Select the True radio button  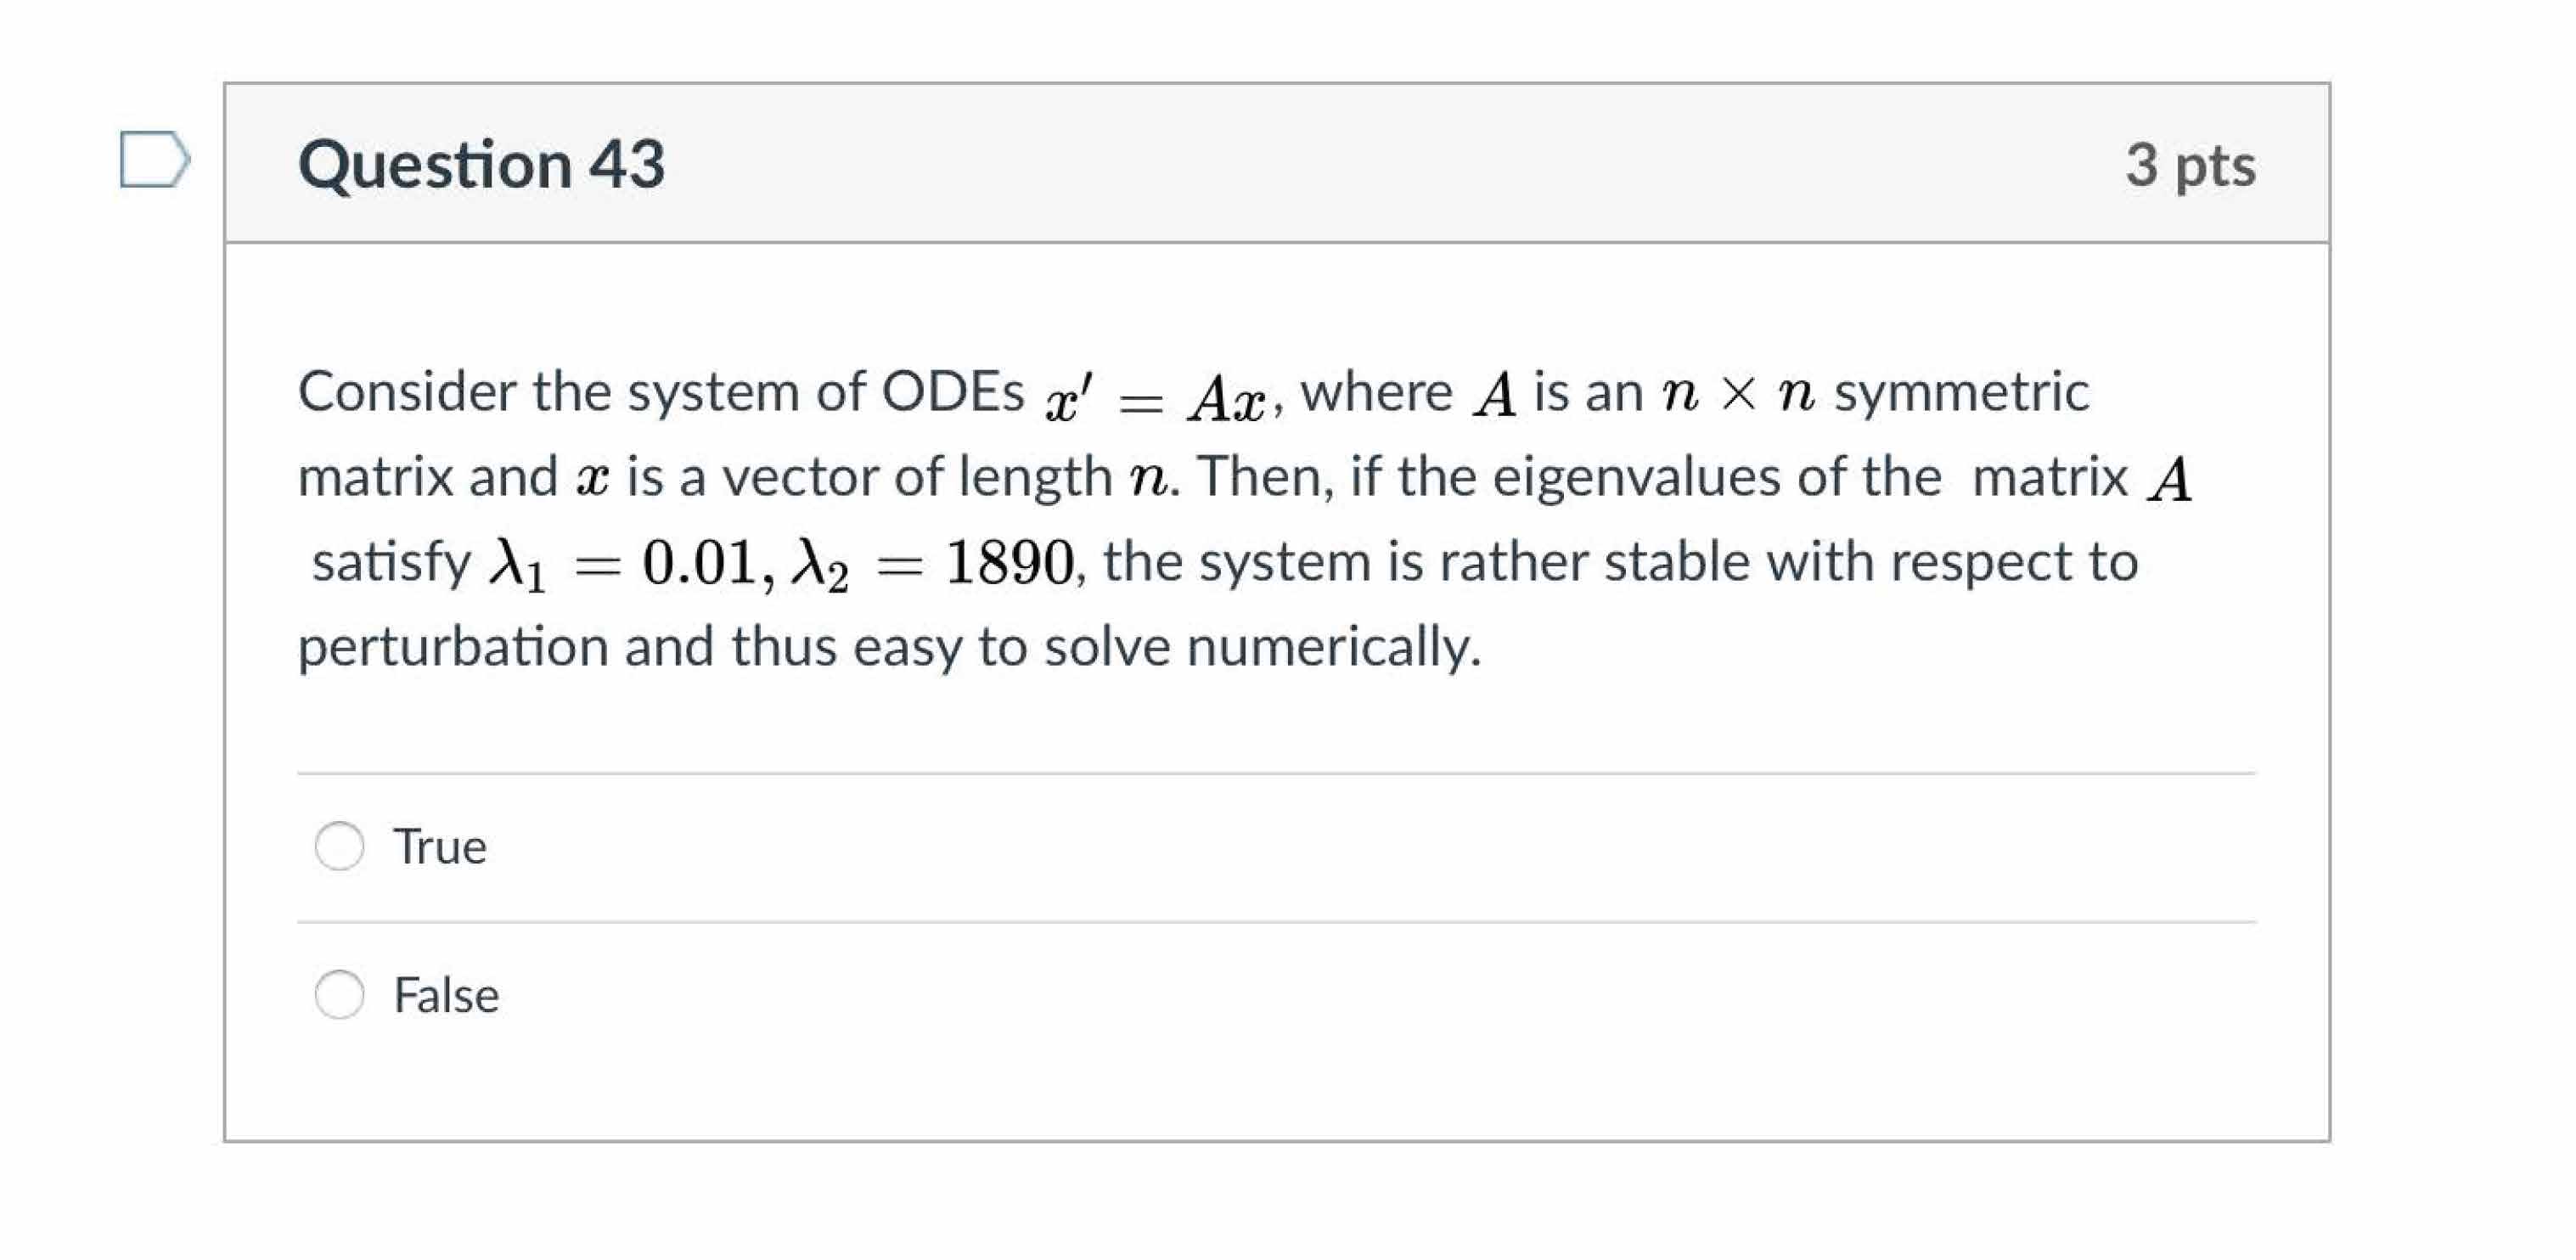[x=339, y=846]
